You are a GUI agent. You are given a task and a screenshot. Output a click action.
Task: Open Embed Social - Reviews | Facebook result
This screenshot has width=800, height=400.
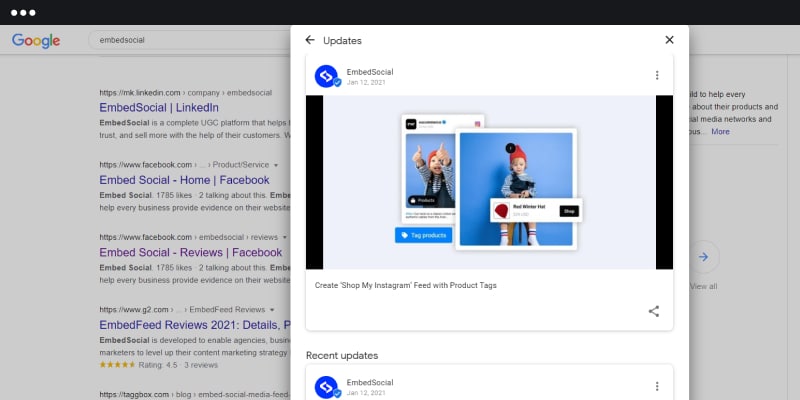coord(191,253)
